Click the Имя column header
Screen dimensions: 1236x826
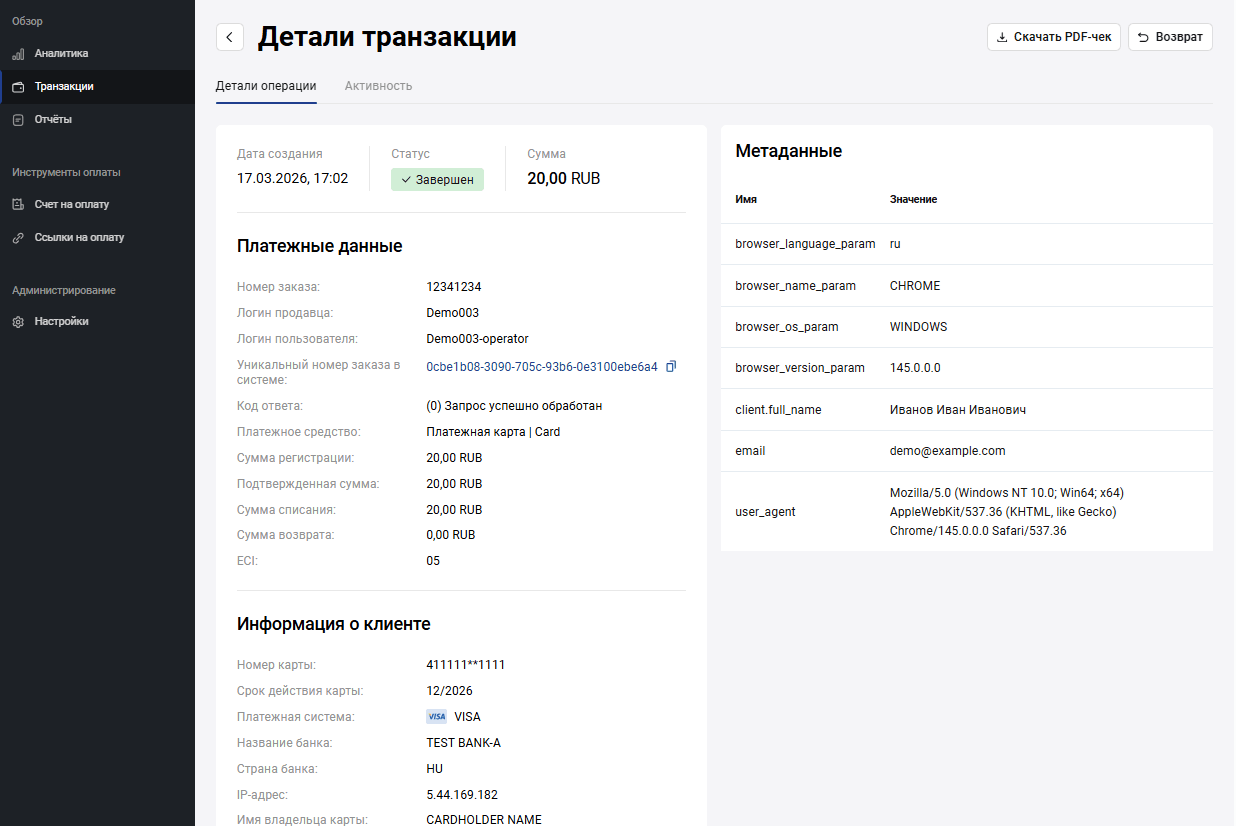746,200
